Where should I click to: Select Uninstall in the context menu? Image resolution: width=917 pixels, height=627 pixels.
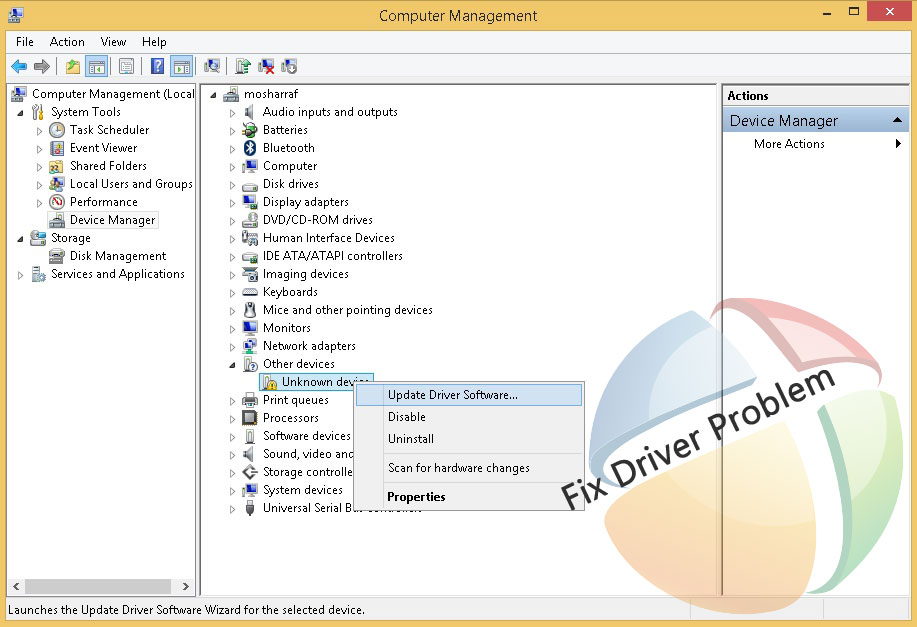coord(411,439)
